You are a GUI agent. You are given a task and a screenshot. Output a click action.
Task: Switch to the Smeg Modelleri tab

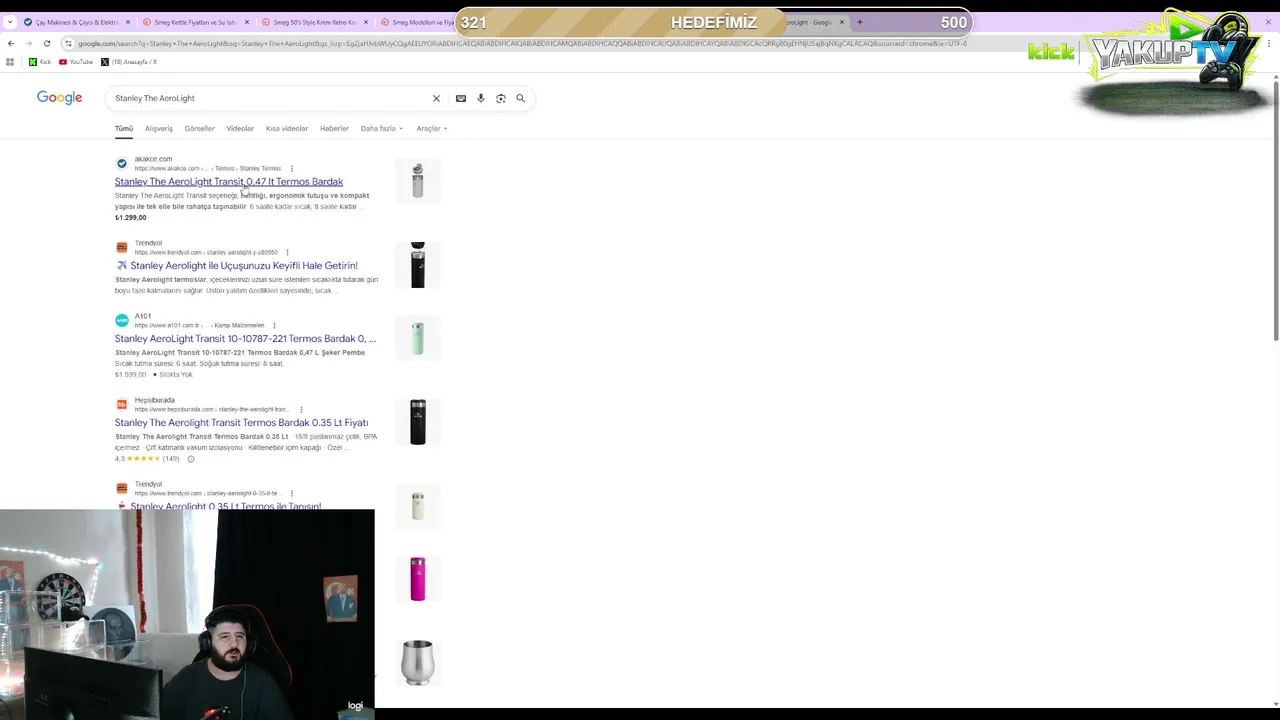point(418,22)
